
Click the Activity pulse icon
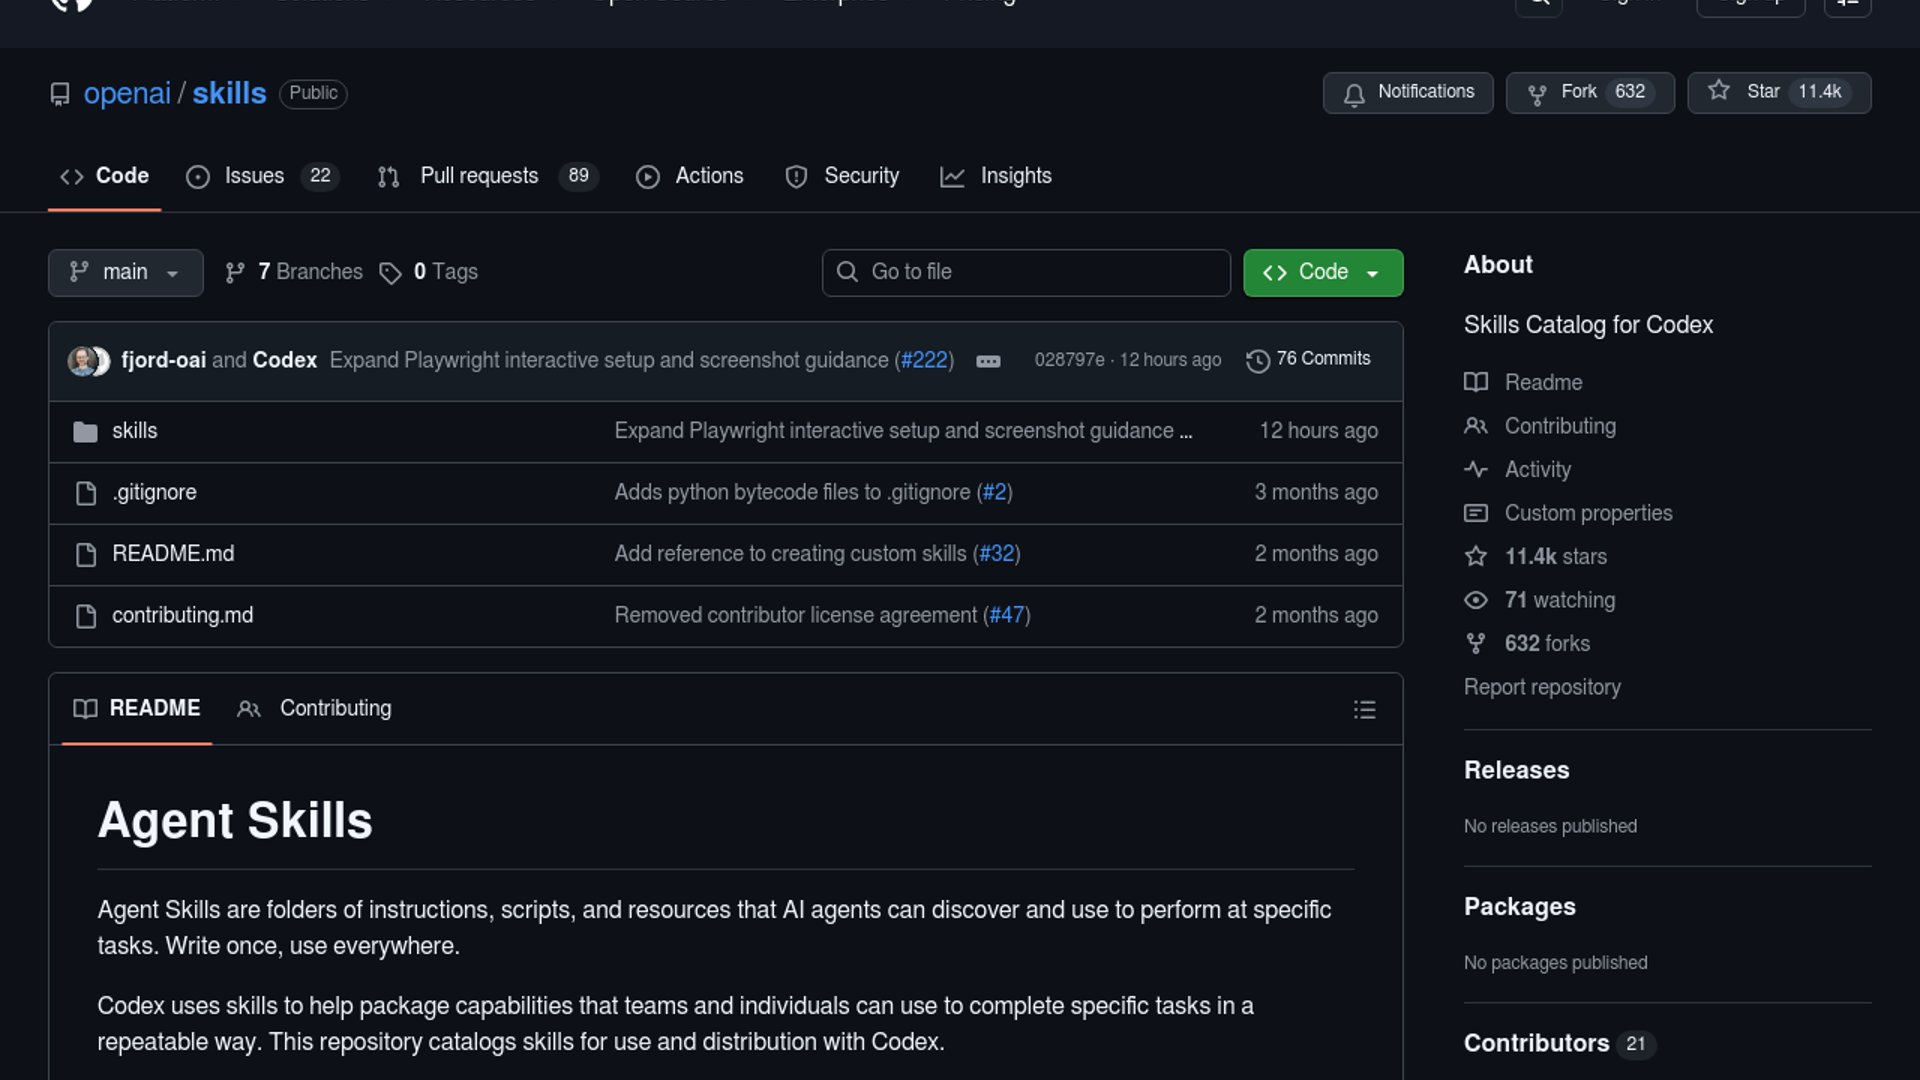[1476, 469]
